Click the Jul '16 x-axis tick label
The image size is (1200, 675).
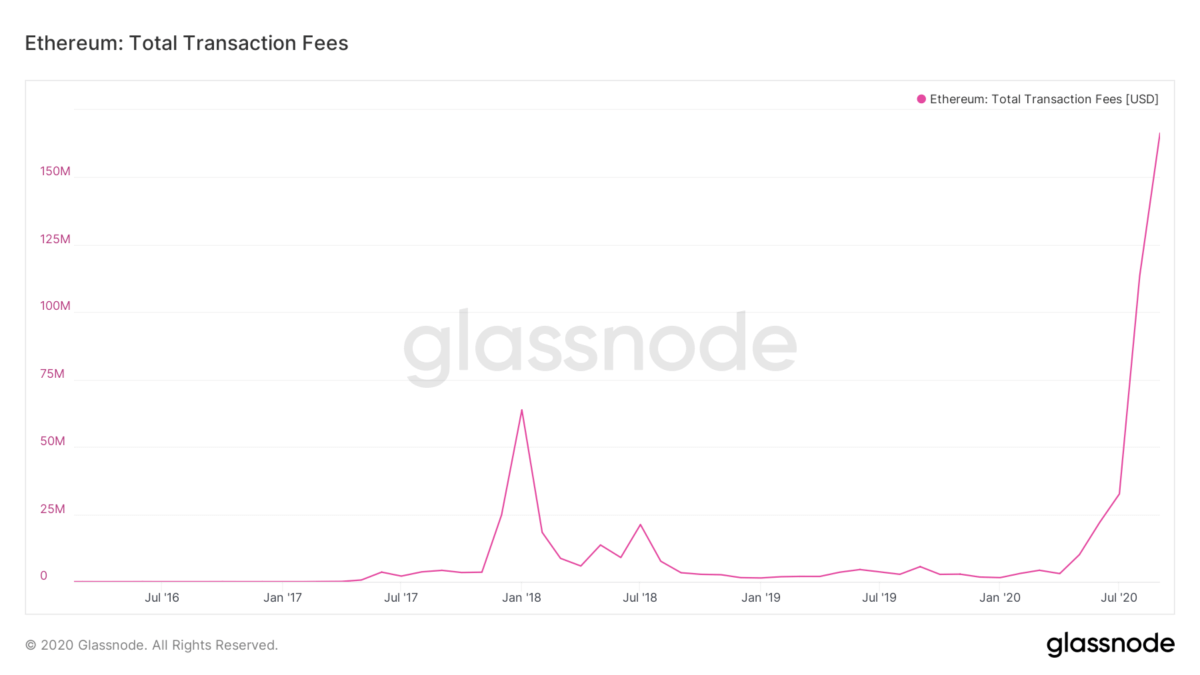(162, 598)
